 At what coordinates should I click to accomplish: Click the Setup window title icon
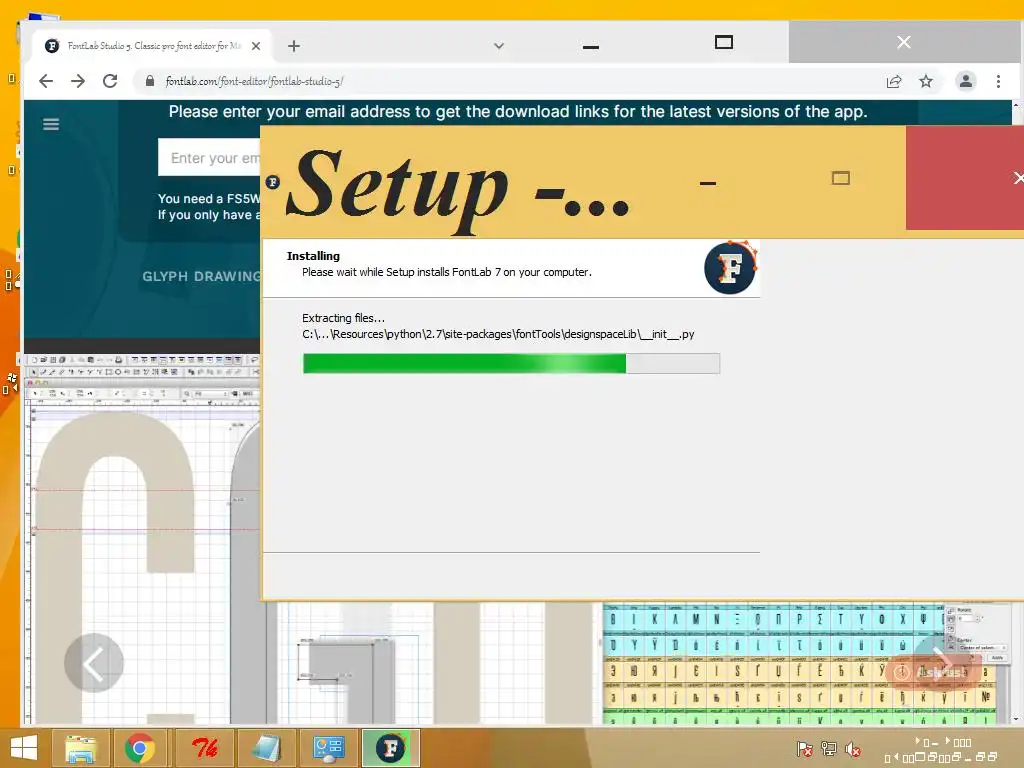(x=273, y=182)
